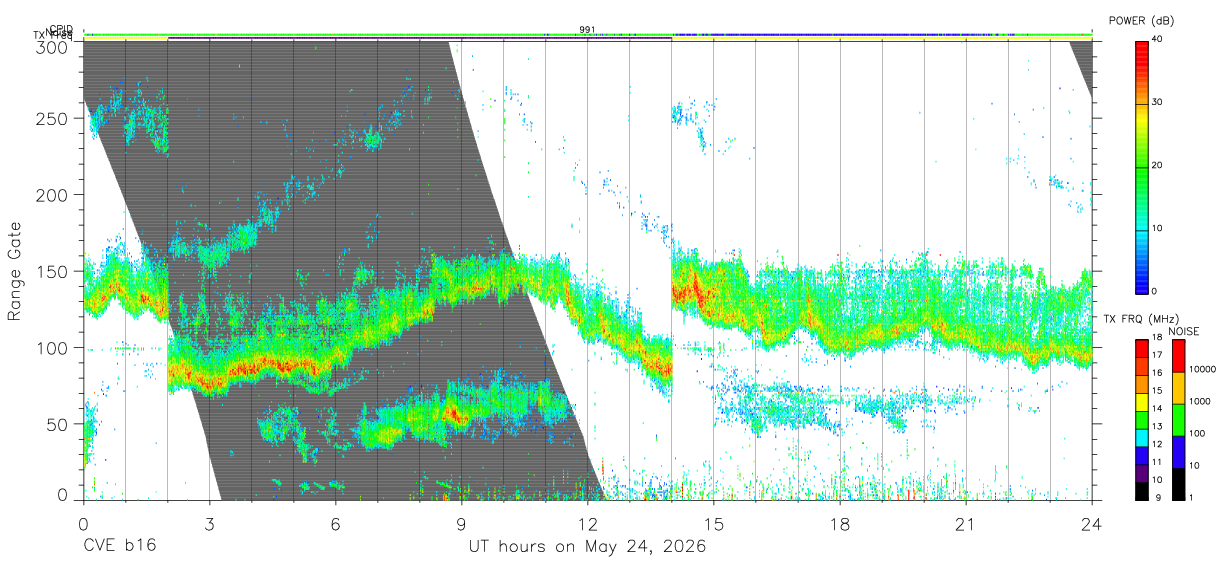Click the 24 tick on UT hours axis
The height and width of the screenshot is (567, 1228).
(x=1092, y=523)
